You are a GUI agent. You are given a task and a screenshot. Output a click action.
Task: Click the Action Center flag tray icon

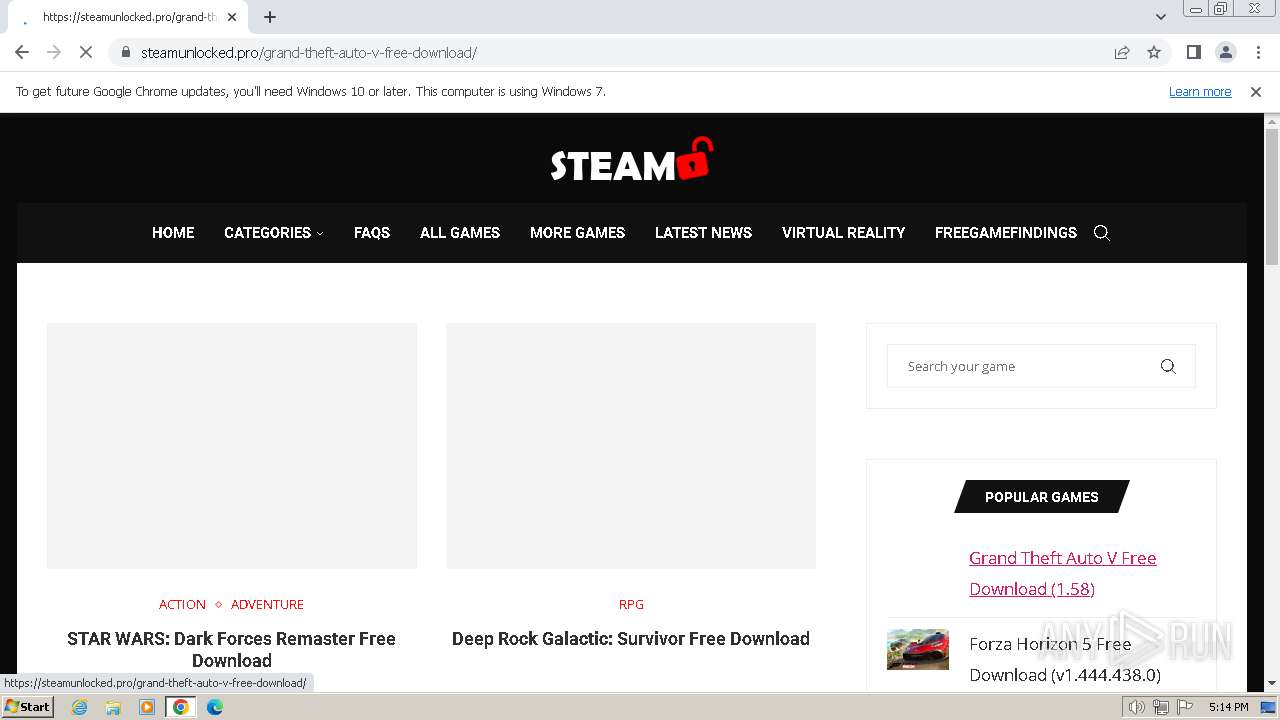point(1185,707)
